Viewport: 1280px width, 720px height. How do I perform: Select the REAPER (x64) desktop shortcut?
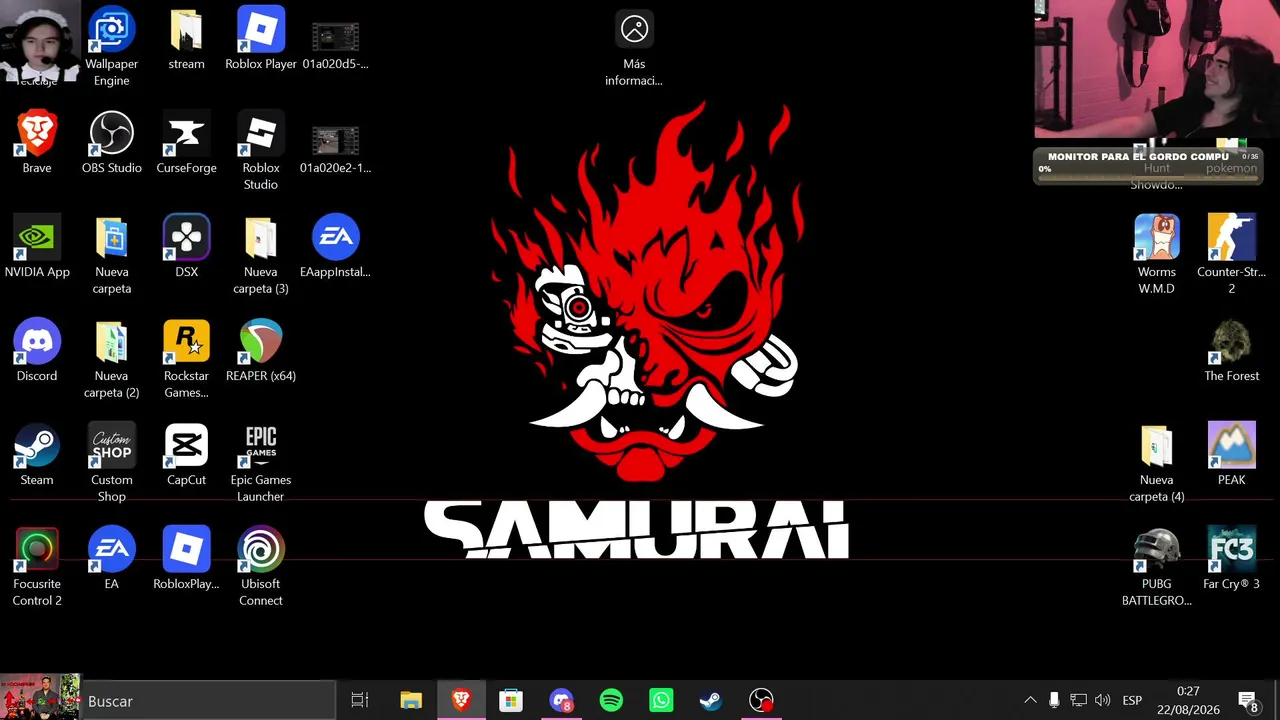(261, 351)
